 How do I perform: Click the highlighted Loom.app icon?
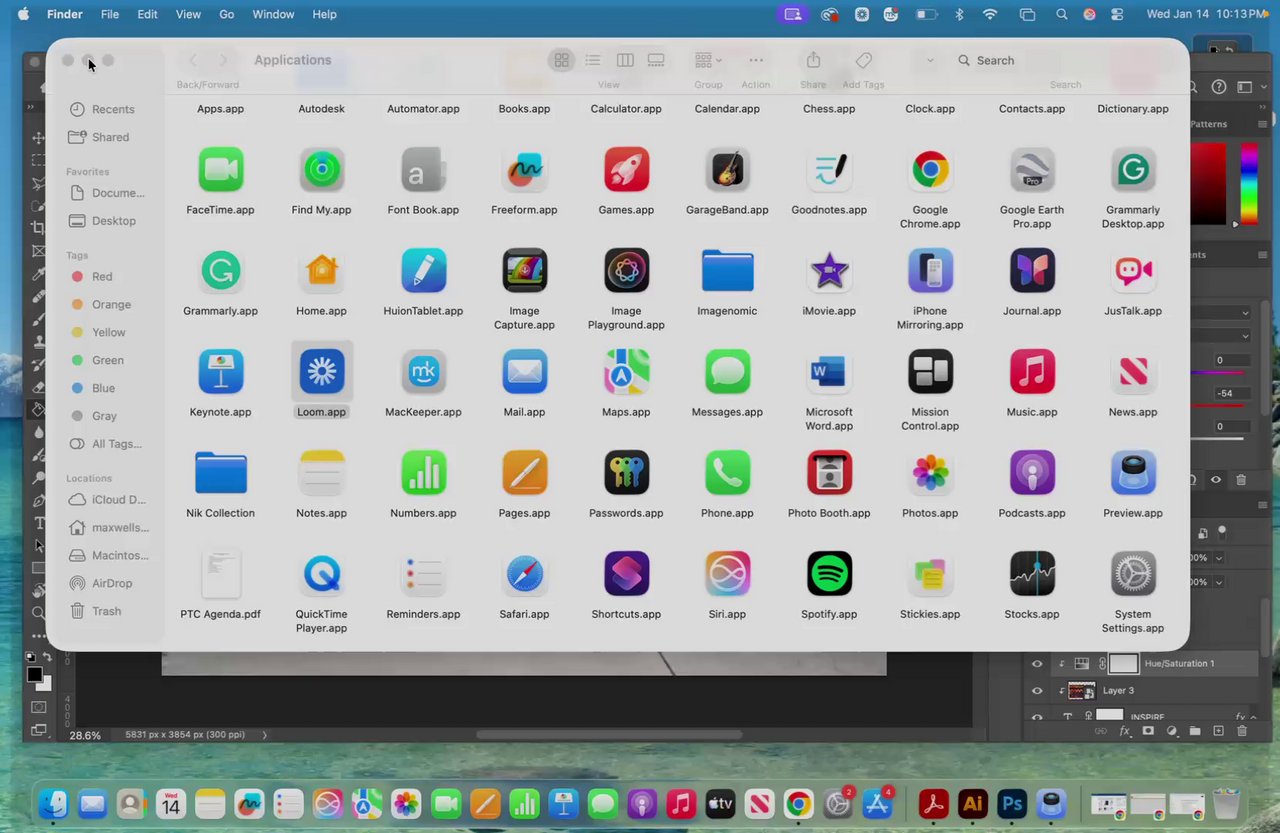[321, 372]
